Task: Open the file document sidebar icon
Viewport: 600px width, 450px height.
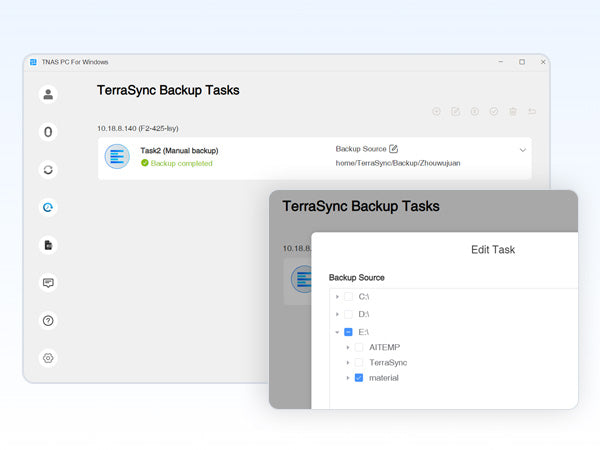Action: click(48, 245)
